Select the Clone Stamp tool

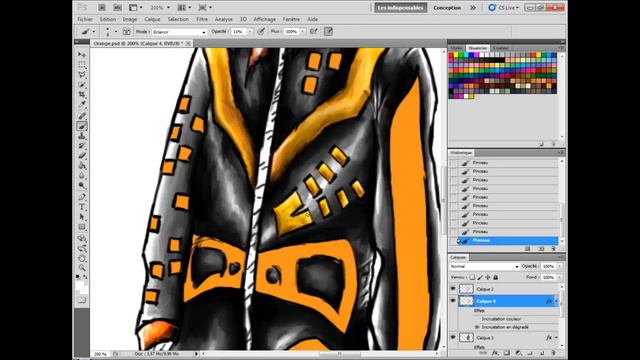click(82, 136)
